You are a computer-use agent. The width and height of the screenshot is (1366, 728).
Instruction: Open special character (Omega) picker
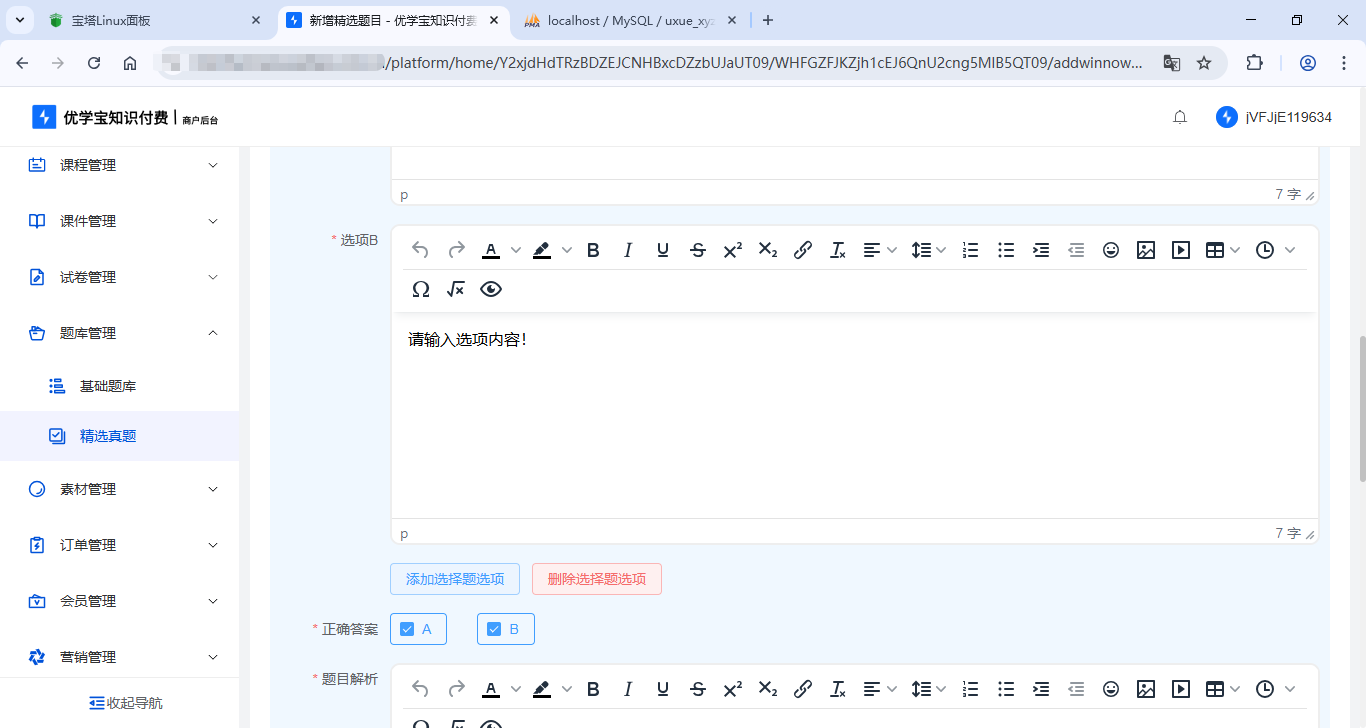[421, 289]
